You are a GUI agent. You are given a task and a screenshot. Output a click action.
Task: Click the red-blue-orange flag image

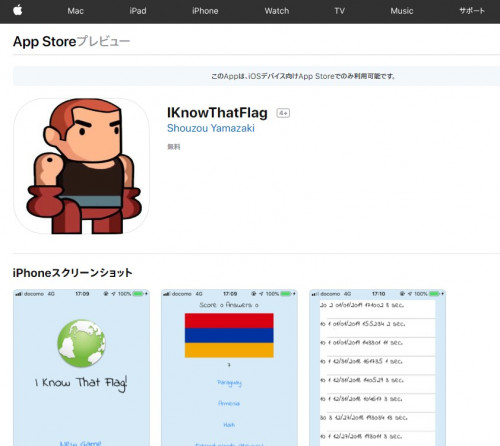(x=229, y=335)
